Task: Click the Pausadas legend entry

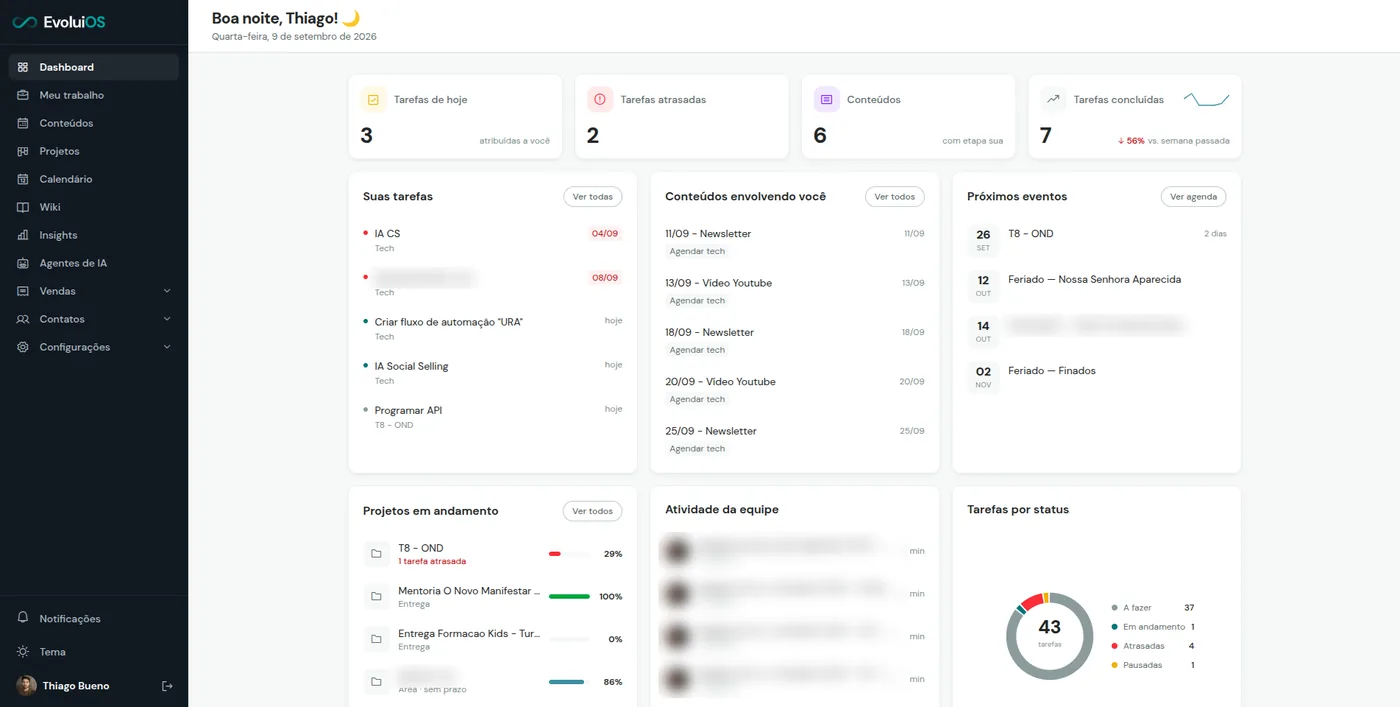Action: 1153,665
